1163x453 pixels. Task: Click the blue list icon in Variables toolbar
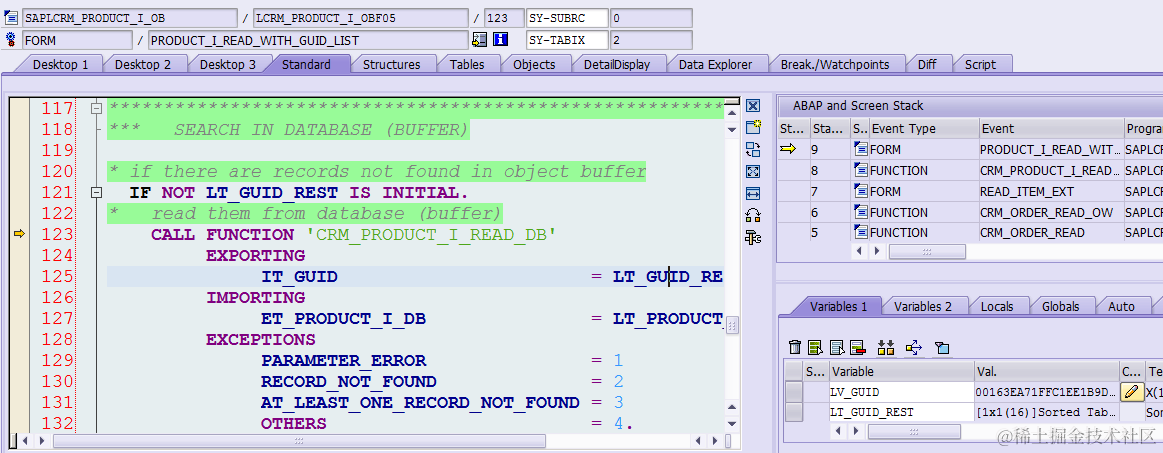click(837, 347)
